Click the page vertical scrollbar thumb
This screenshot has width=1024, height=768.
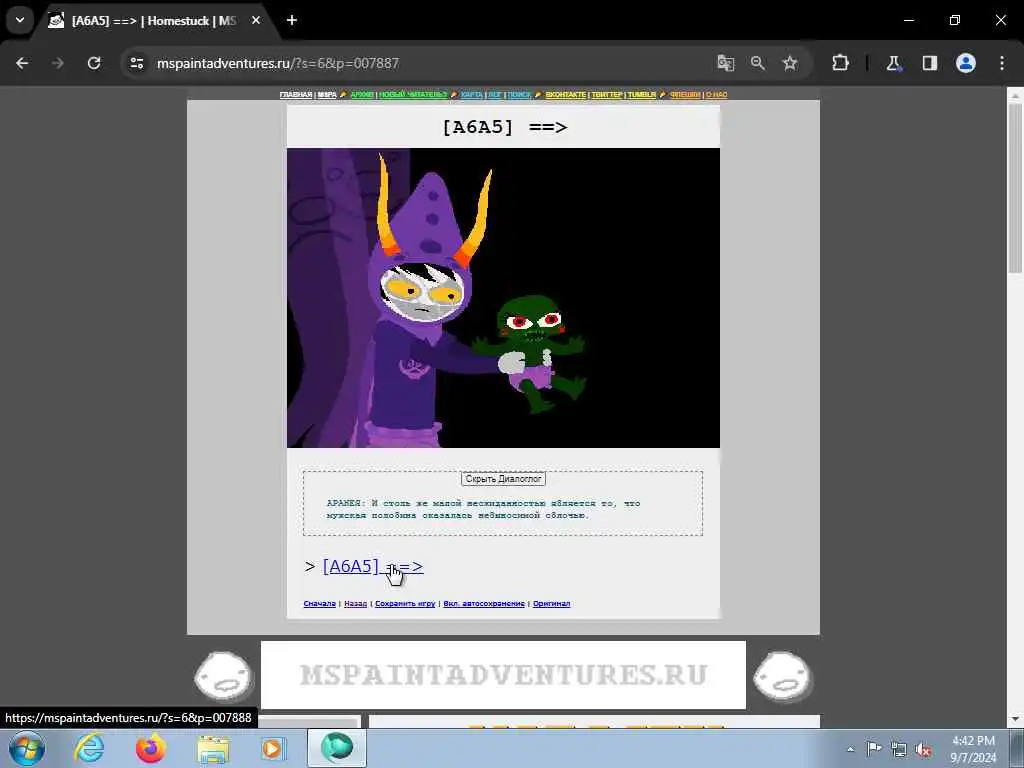click(x=1015, y=188)
